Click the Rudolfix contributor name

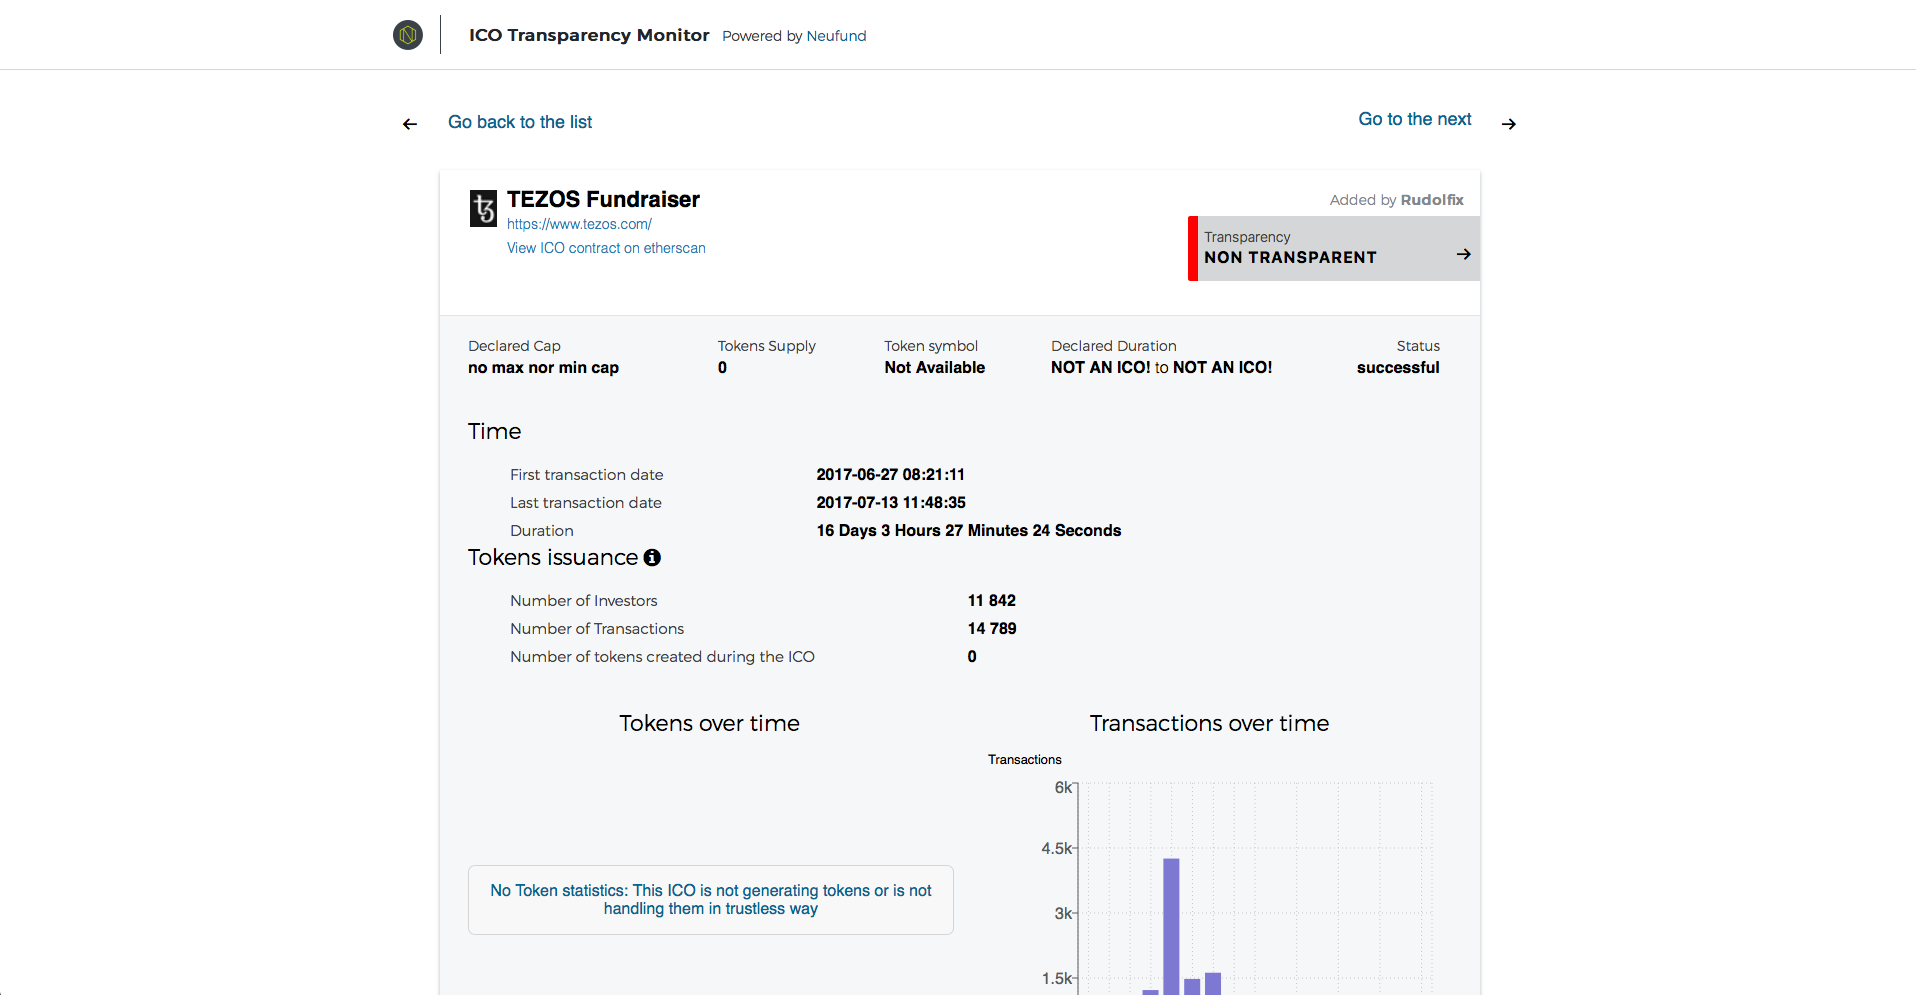(1432, 199)
